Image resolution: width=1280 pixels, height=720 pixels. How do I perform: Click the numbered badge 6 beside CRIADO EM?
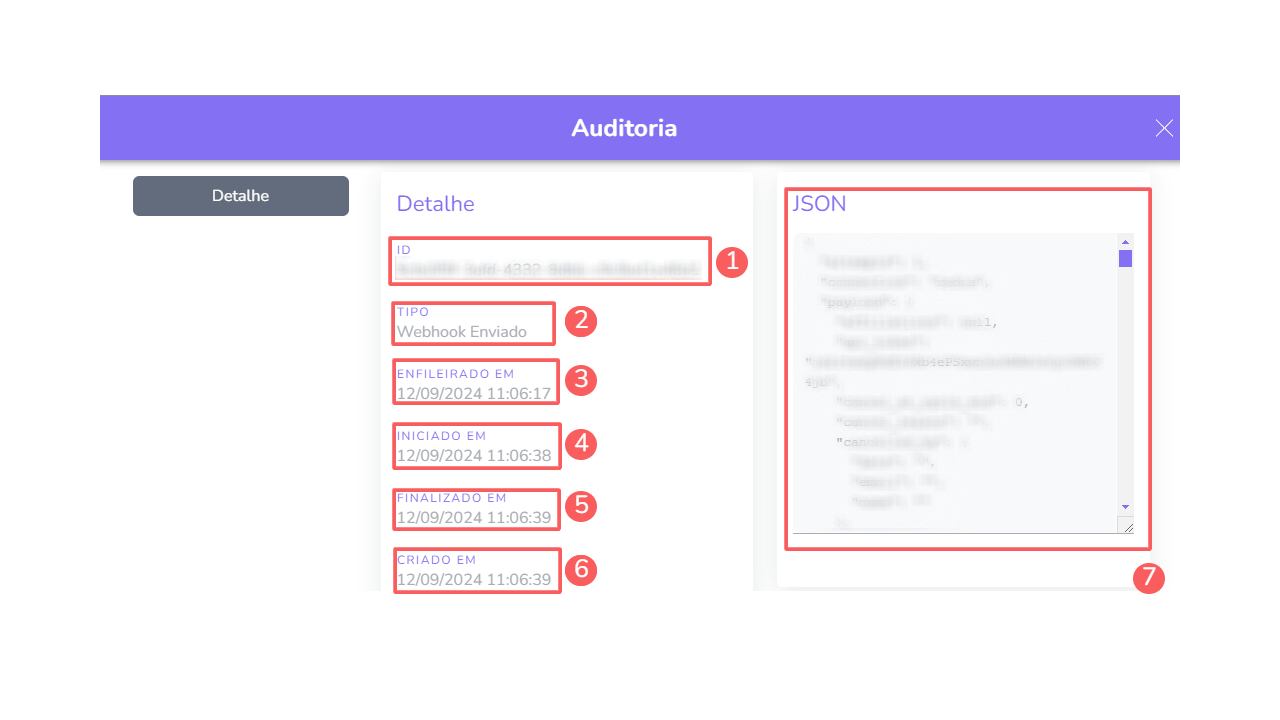(x=580, y=570)
